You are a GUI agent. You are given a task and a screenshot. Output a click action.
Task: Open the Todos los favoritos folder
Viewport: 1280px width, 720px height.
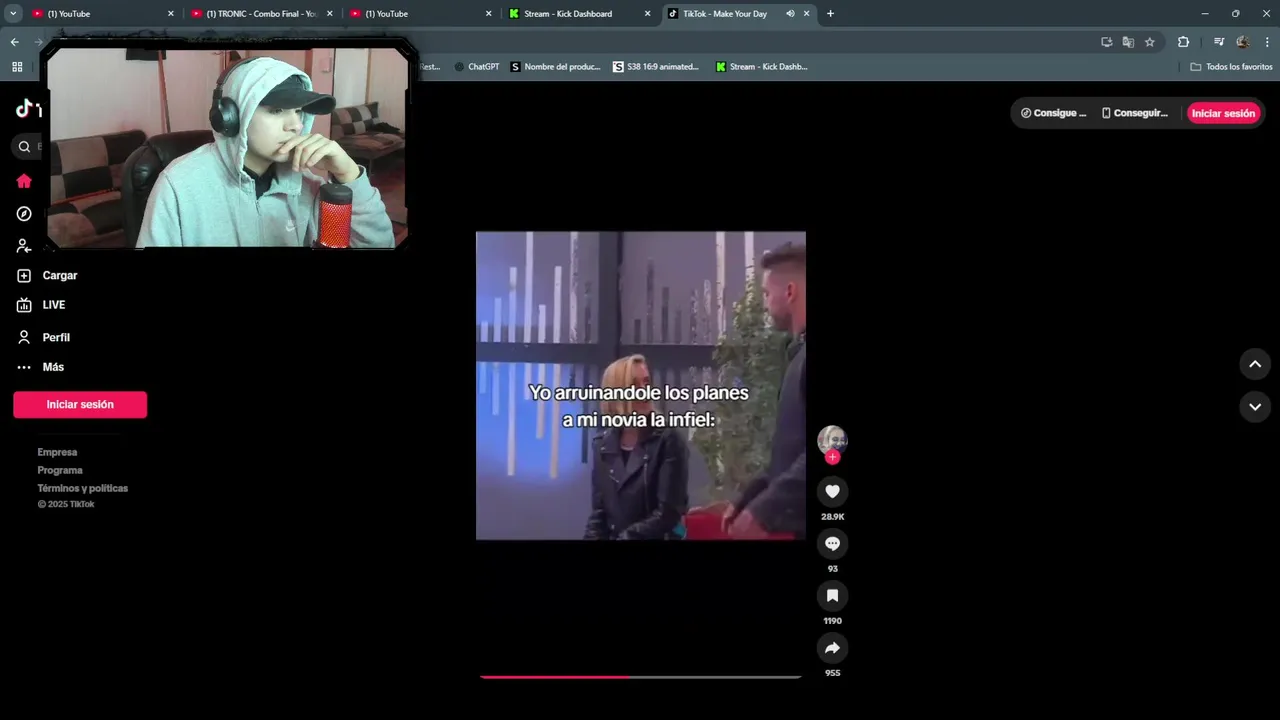(x=1231, y=67)
